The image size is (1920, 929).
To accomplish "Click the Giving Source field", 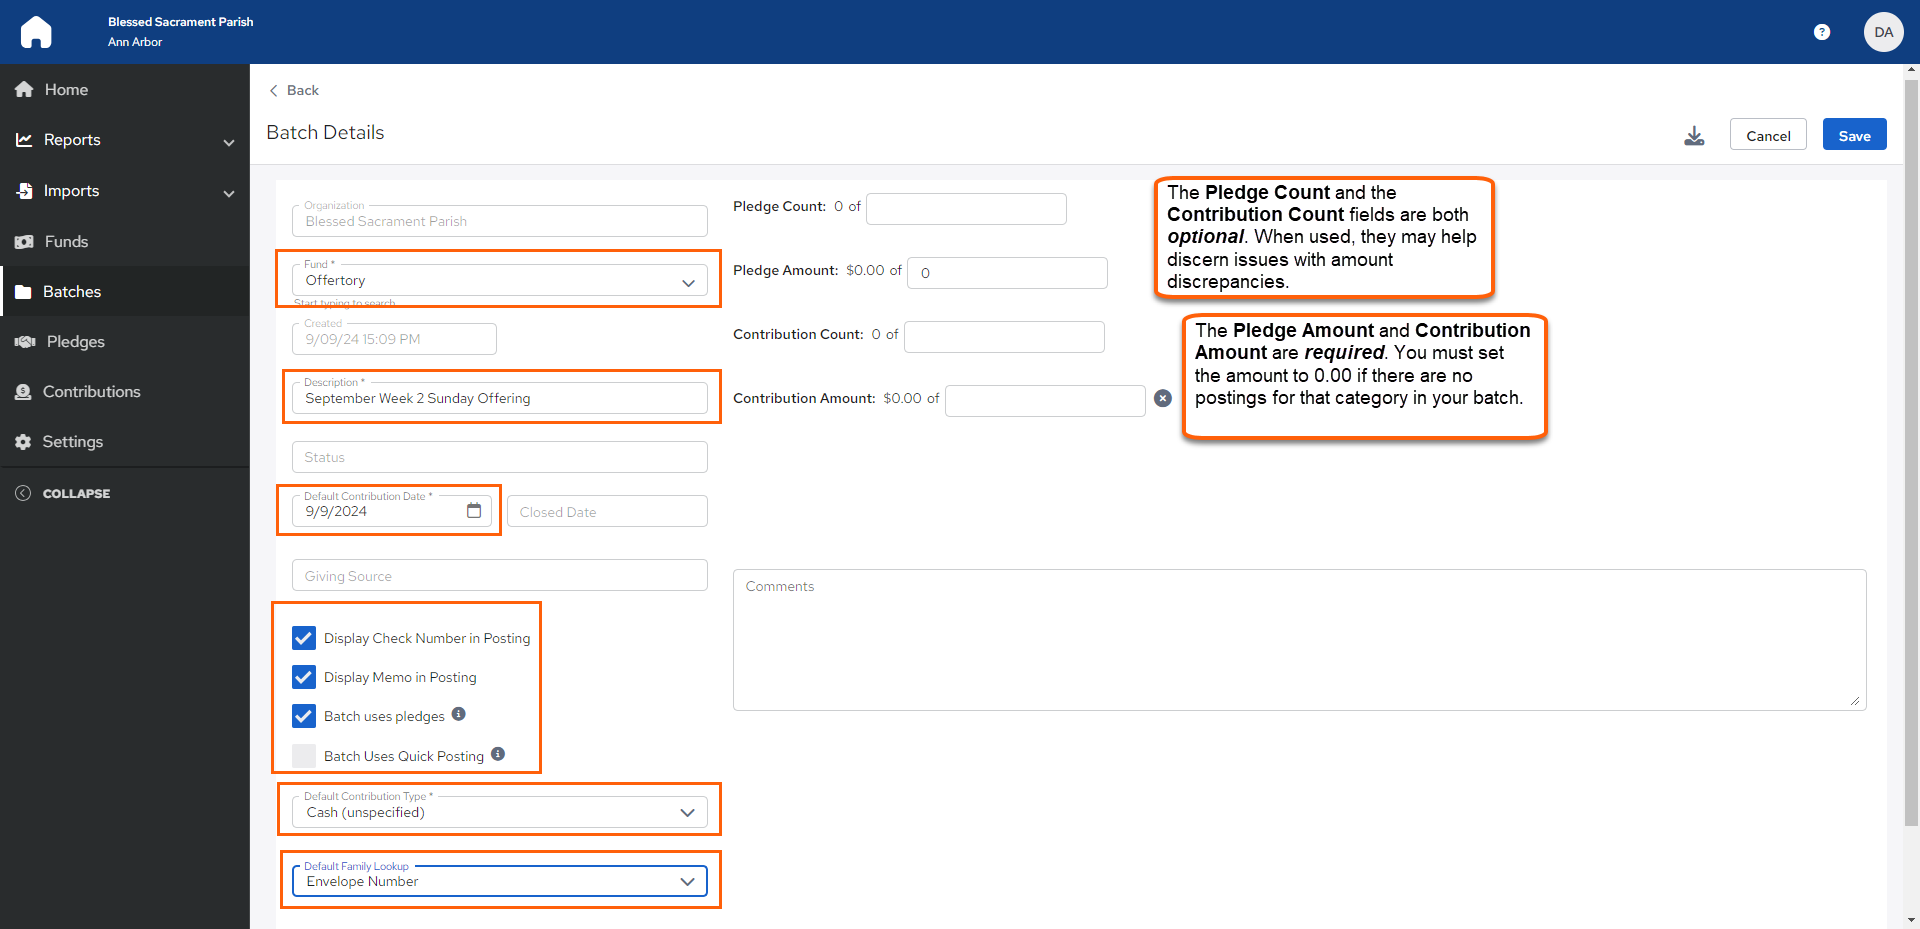I will point(500,575).
